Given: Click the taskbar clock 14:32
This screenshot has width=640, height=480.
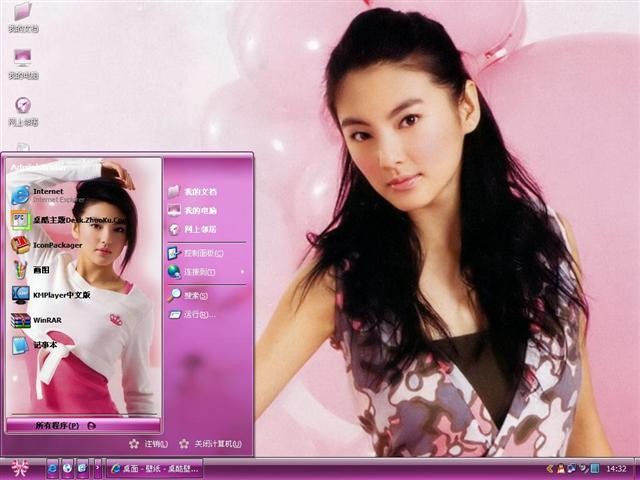Looking at the screenshot, I should [x=616, y=469].
